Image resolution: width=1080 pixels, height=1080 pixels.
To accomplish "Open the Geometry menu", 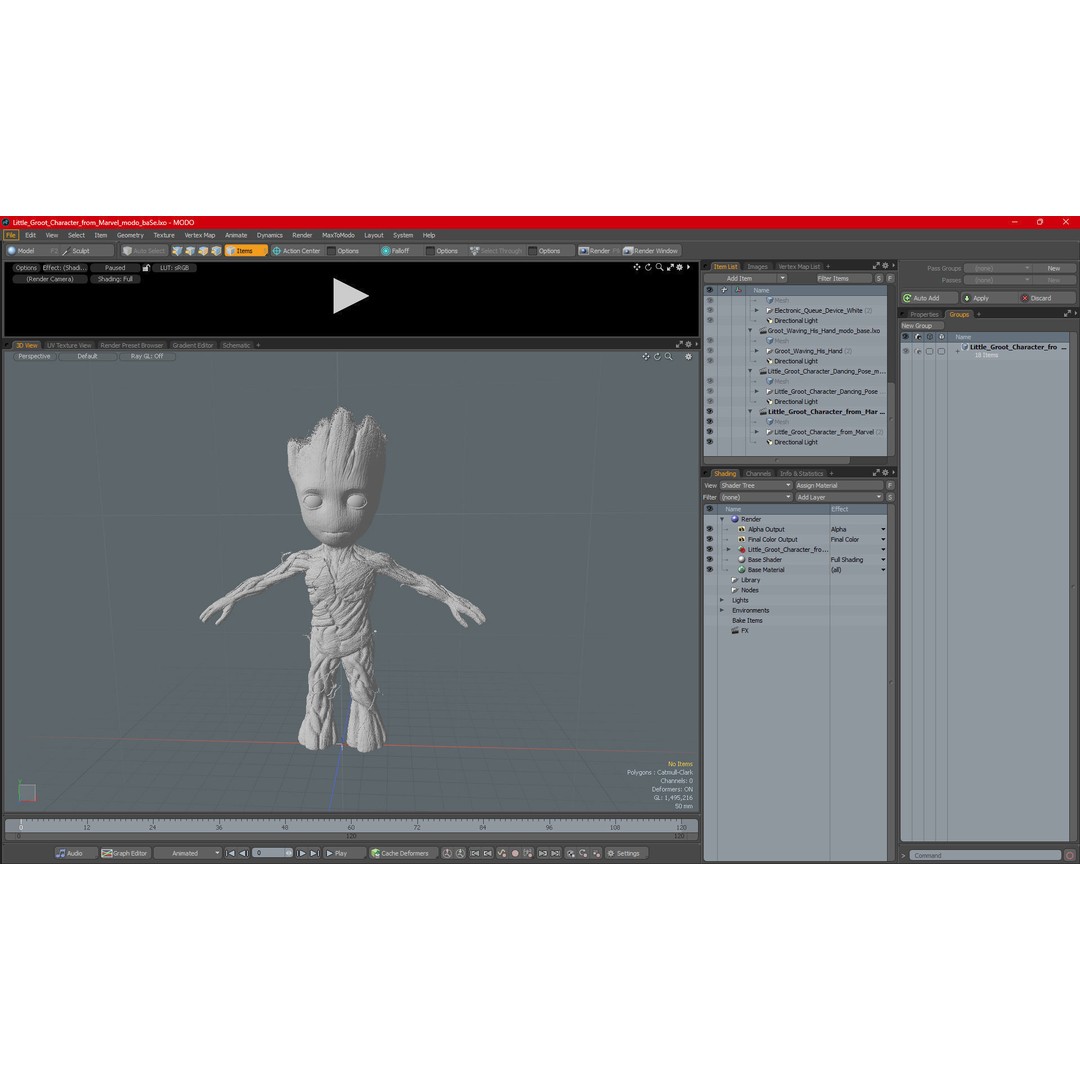I will pyautogui.click(x=130, y=236).
